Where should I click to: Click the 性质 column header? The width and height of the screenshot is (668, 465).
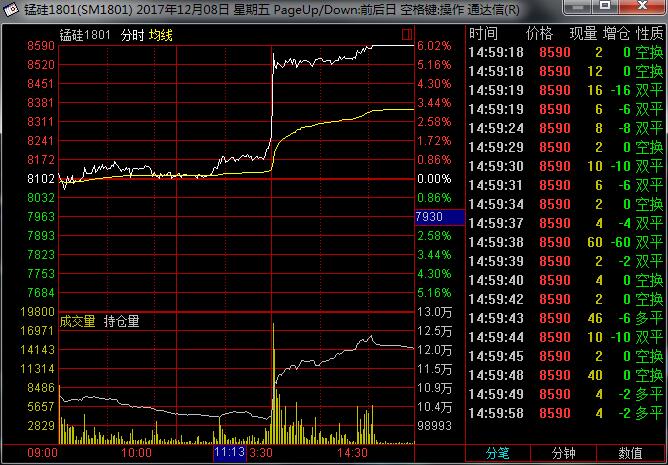coord(650,34)
